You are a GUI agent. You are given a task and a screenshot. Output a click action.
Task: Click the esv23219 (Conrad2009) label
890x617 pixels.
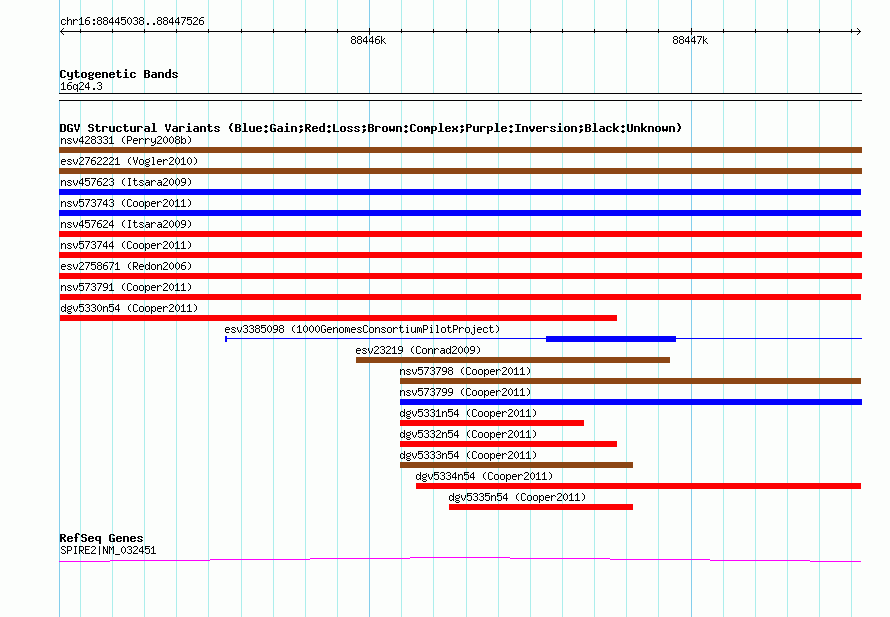pyautogui.click(x=418, y=350)
